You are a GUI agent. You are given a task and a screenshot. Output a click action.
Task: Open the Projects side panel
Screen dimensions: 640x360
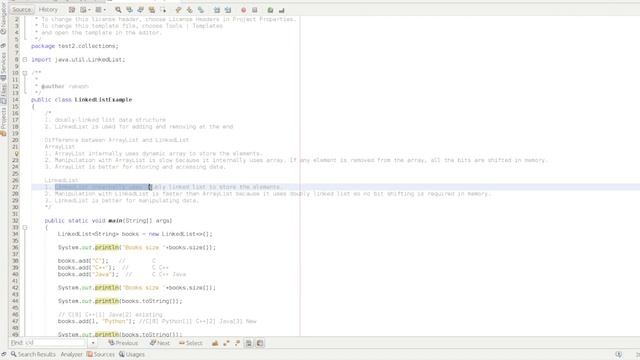pos(3,122)
